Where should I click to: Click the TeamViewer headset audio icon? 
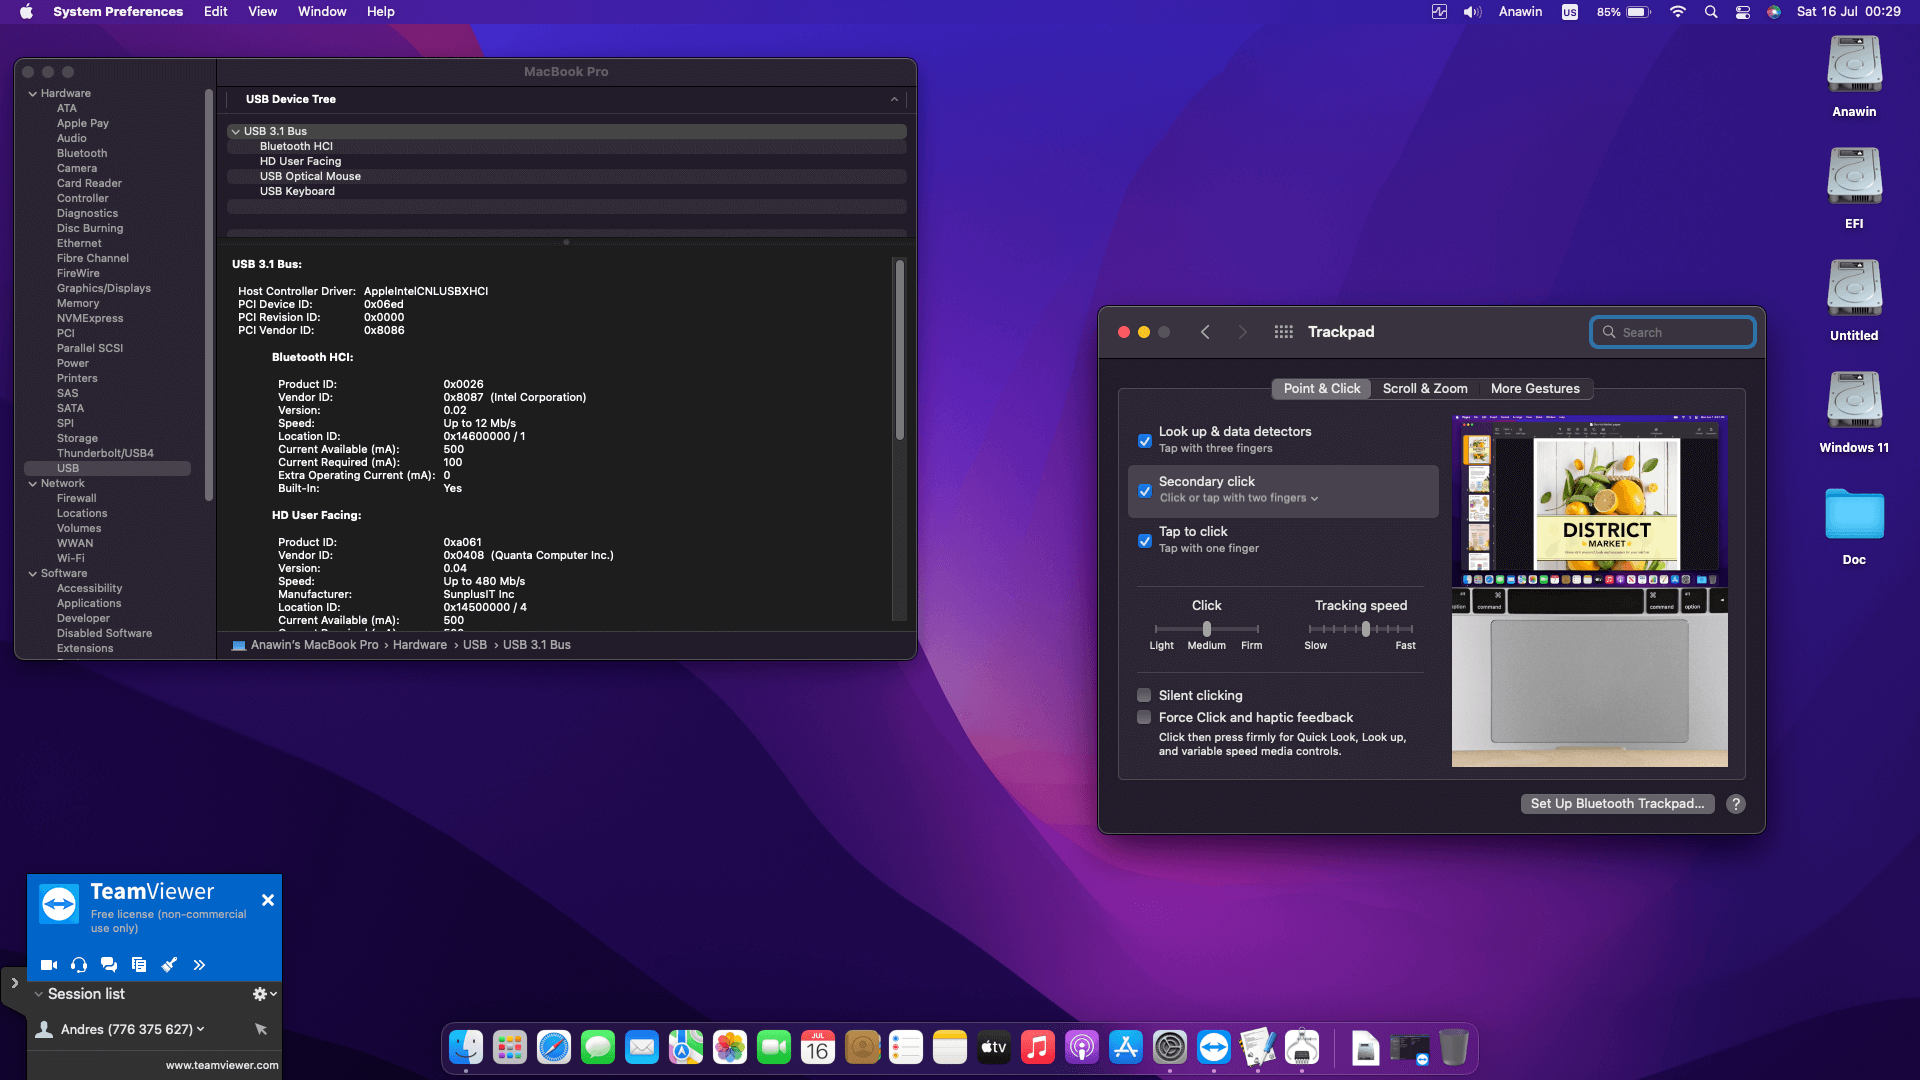(79, 965)
